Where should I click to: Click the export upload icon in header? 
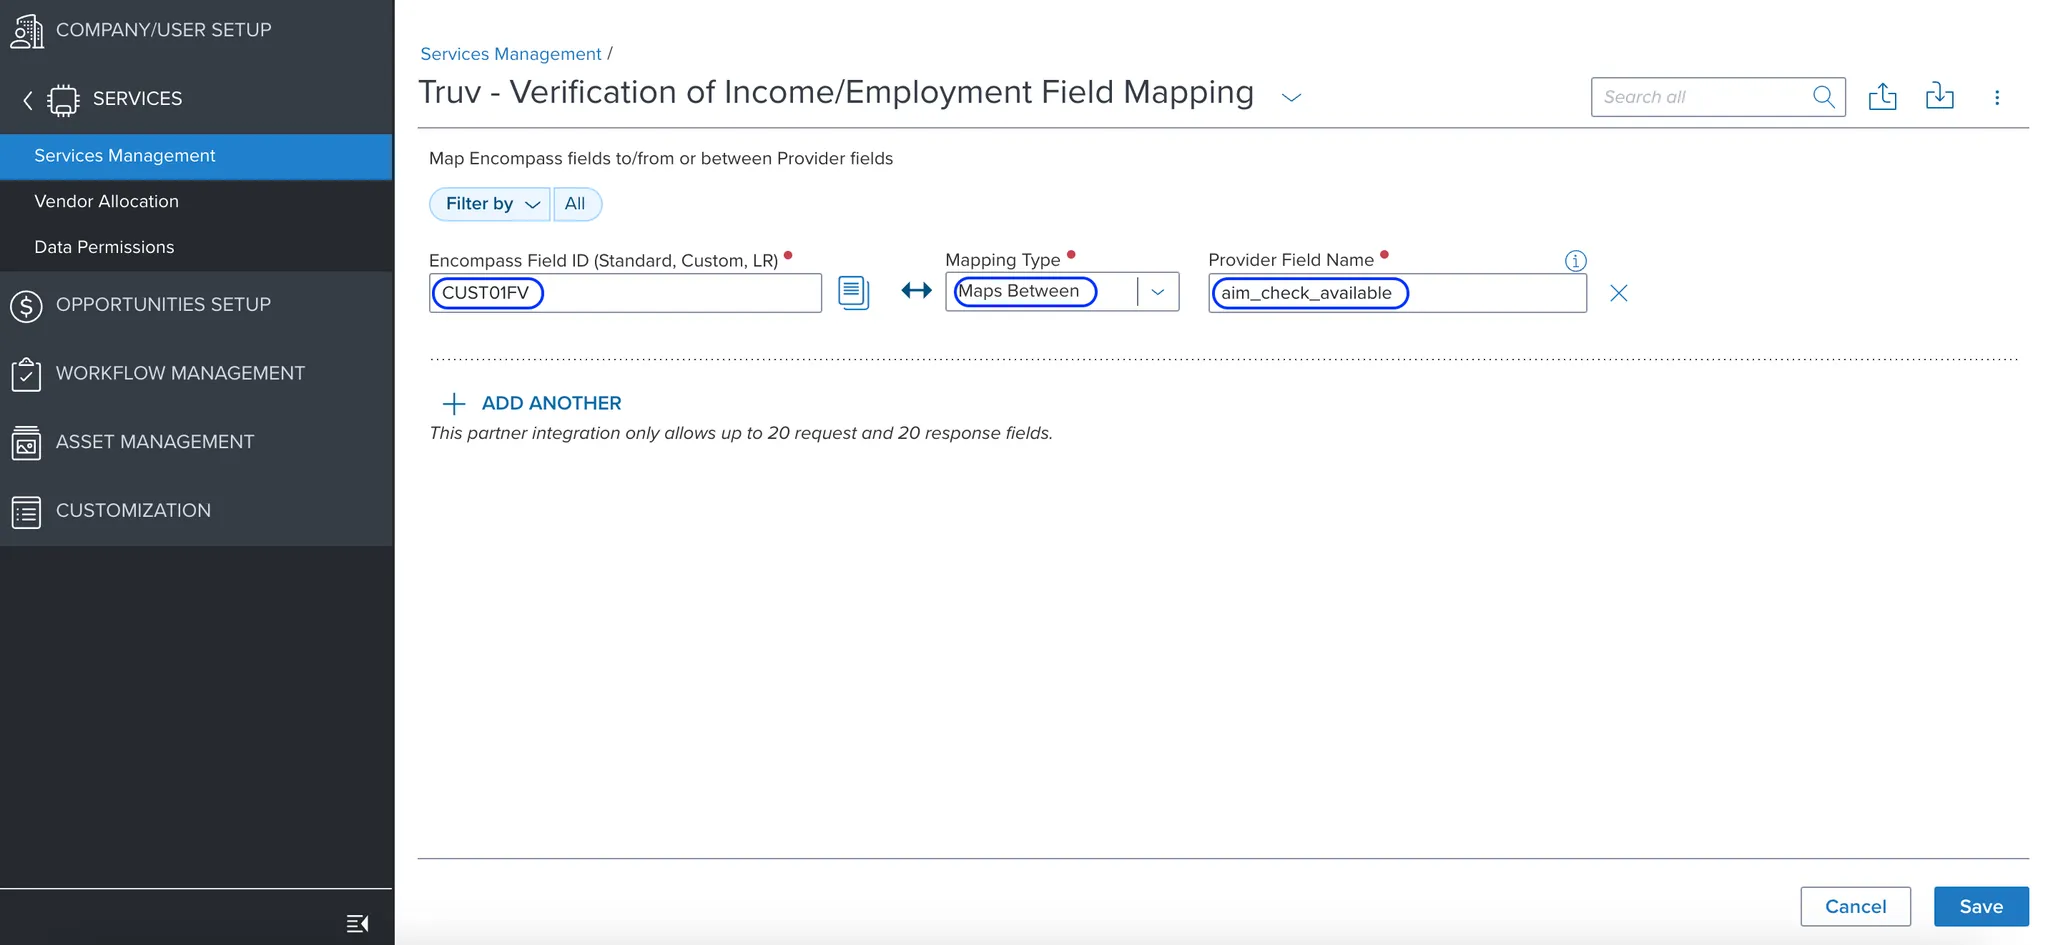click(x=1882, y=97)
